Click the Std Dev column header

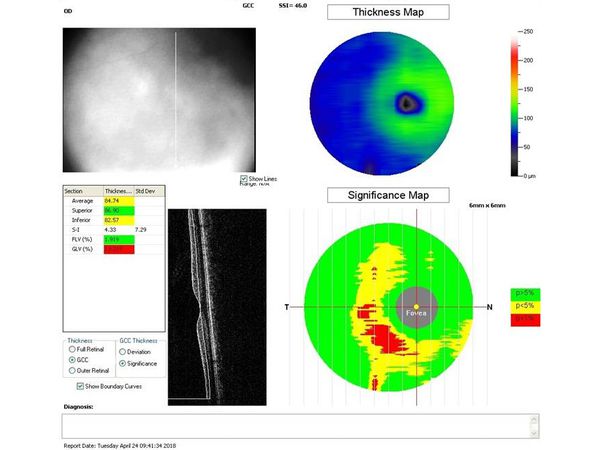145,190
